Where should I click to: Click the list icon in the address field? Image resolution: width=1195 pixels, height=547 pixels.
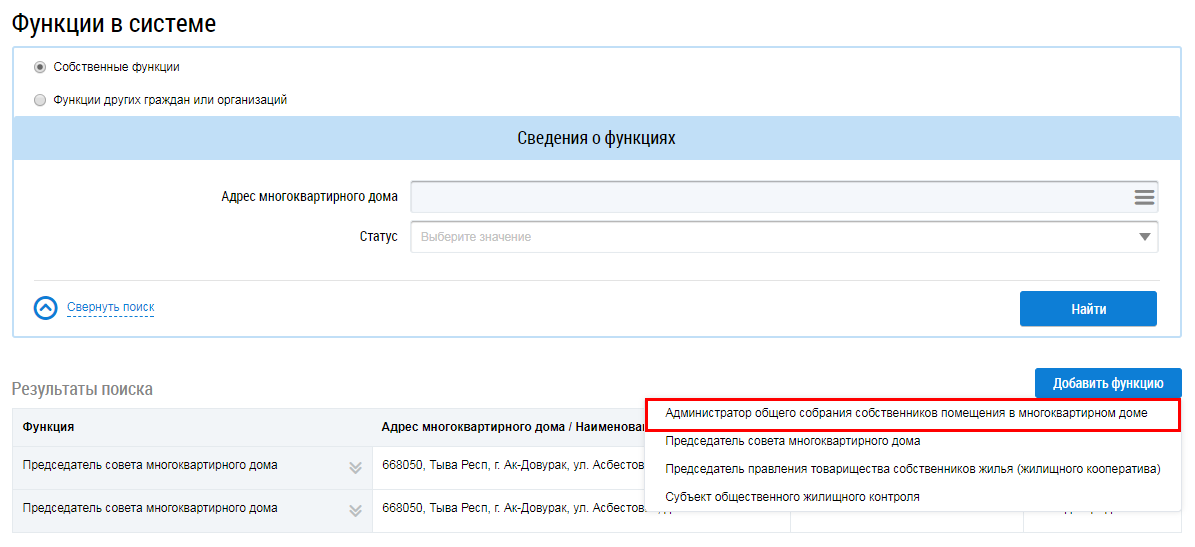click(x=1144, y=197)
